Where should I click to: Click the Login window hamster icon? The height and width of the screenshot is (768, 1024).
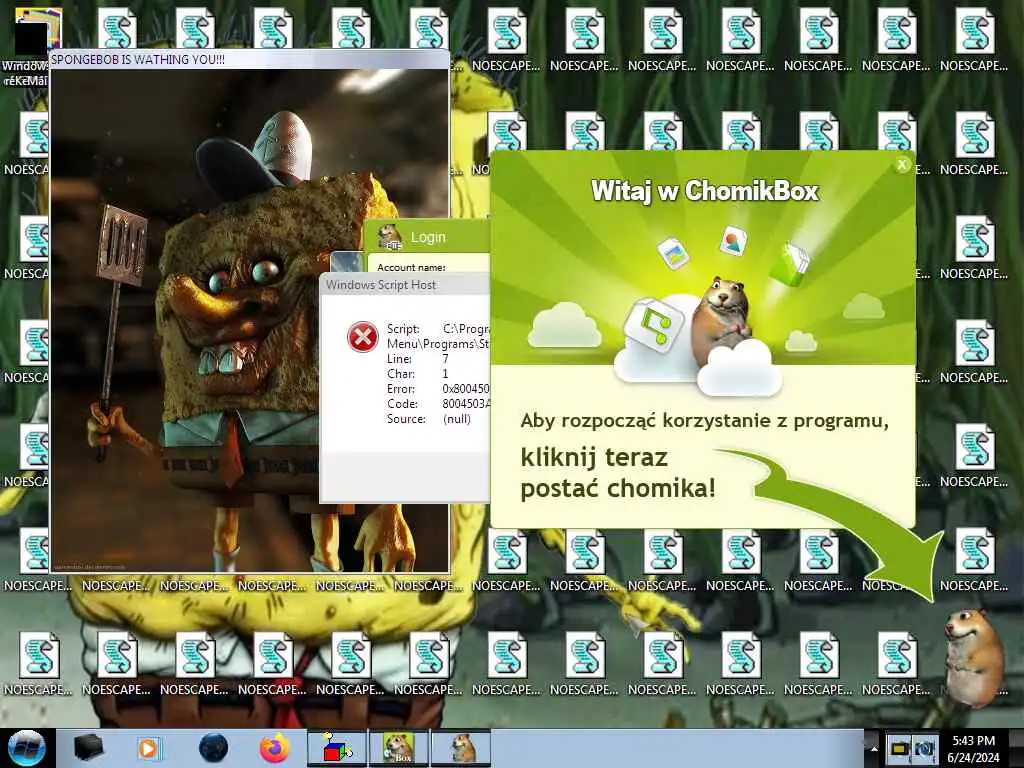pyautogui.click(x=390, y=237)
